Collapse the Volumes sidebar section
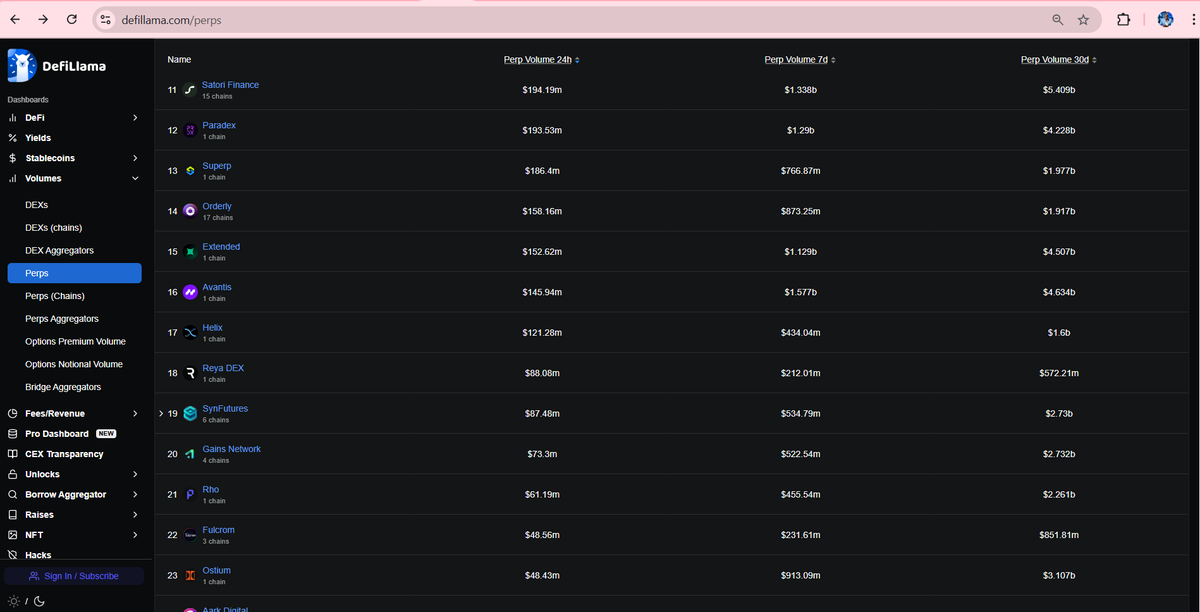Viewport: 1200px width, 612px height. tap(135, 178)
